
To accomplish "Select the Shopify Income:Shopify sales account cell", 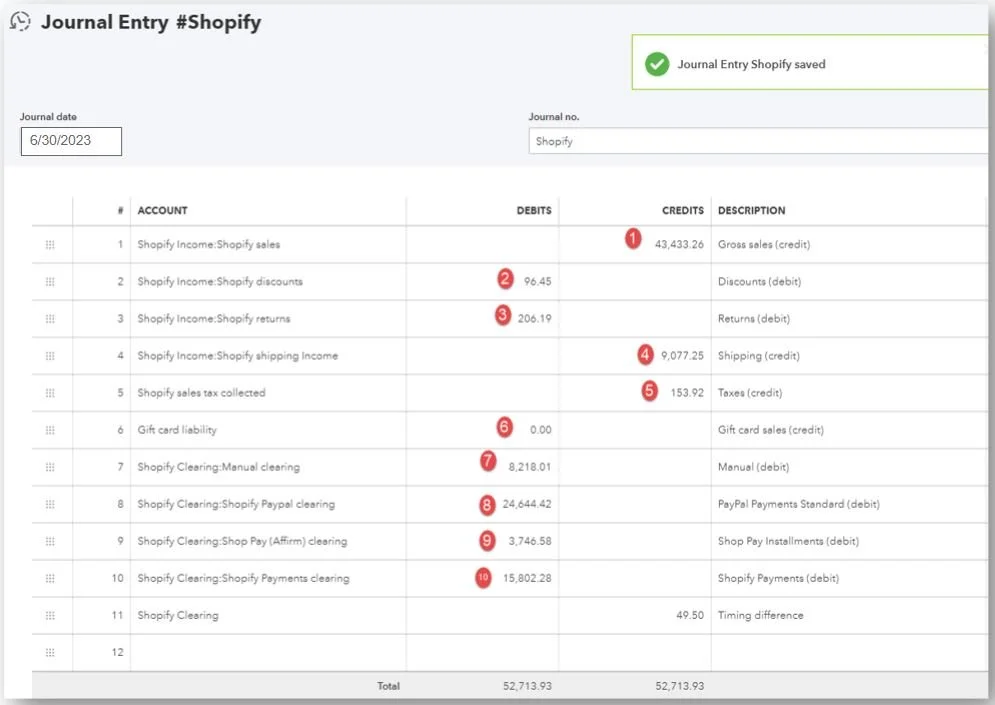I will (x=268, y=244).
